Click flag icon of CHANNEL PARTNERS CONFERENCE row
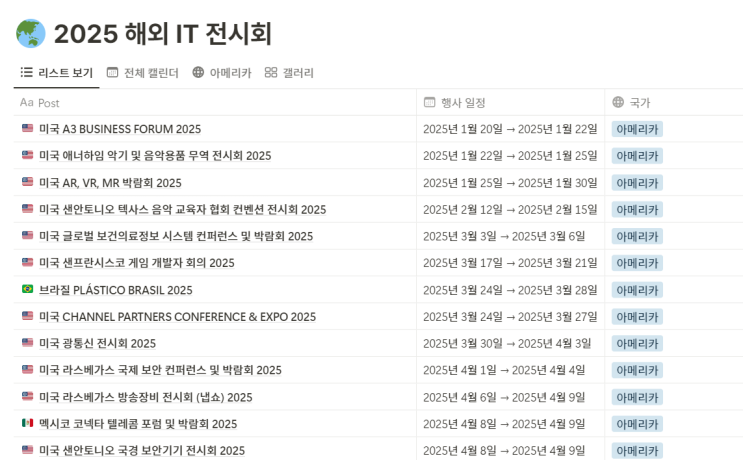This screenshot has height=460, width=743. click(x=27, y=316)
